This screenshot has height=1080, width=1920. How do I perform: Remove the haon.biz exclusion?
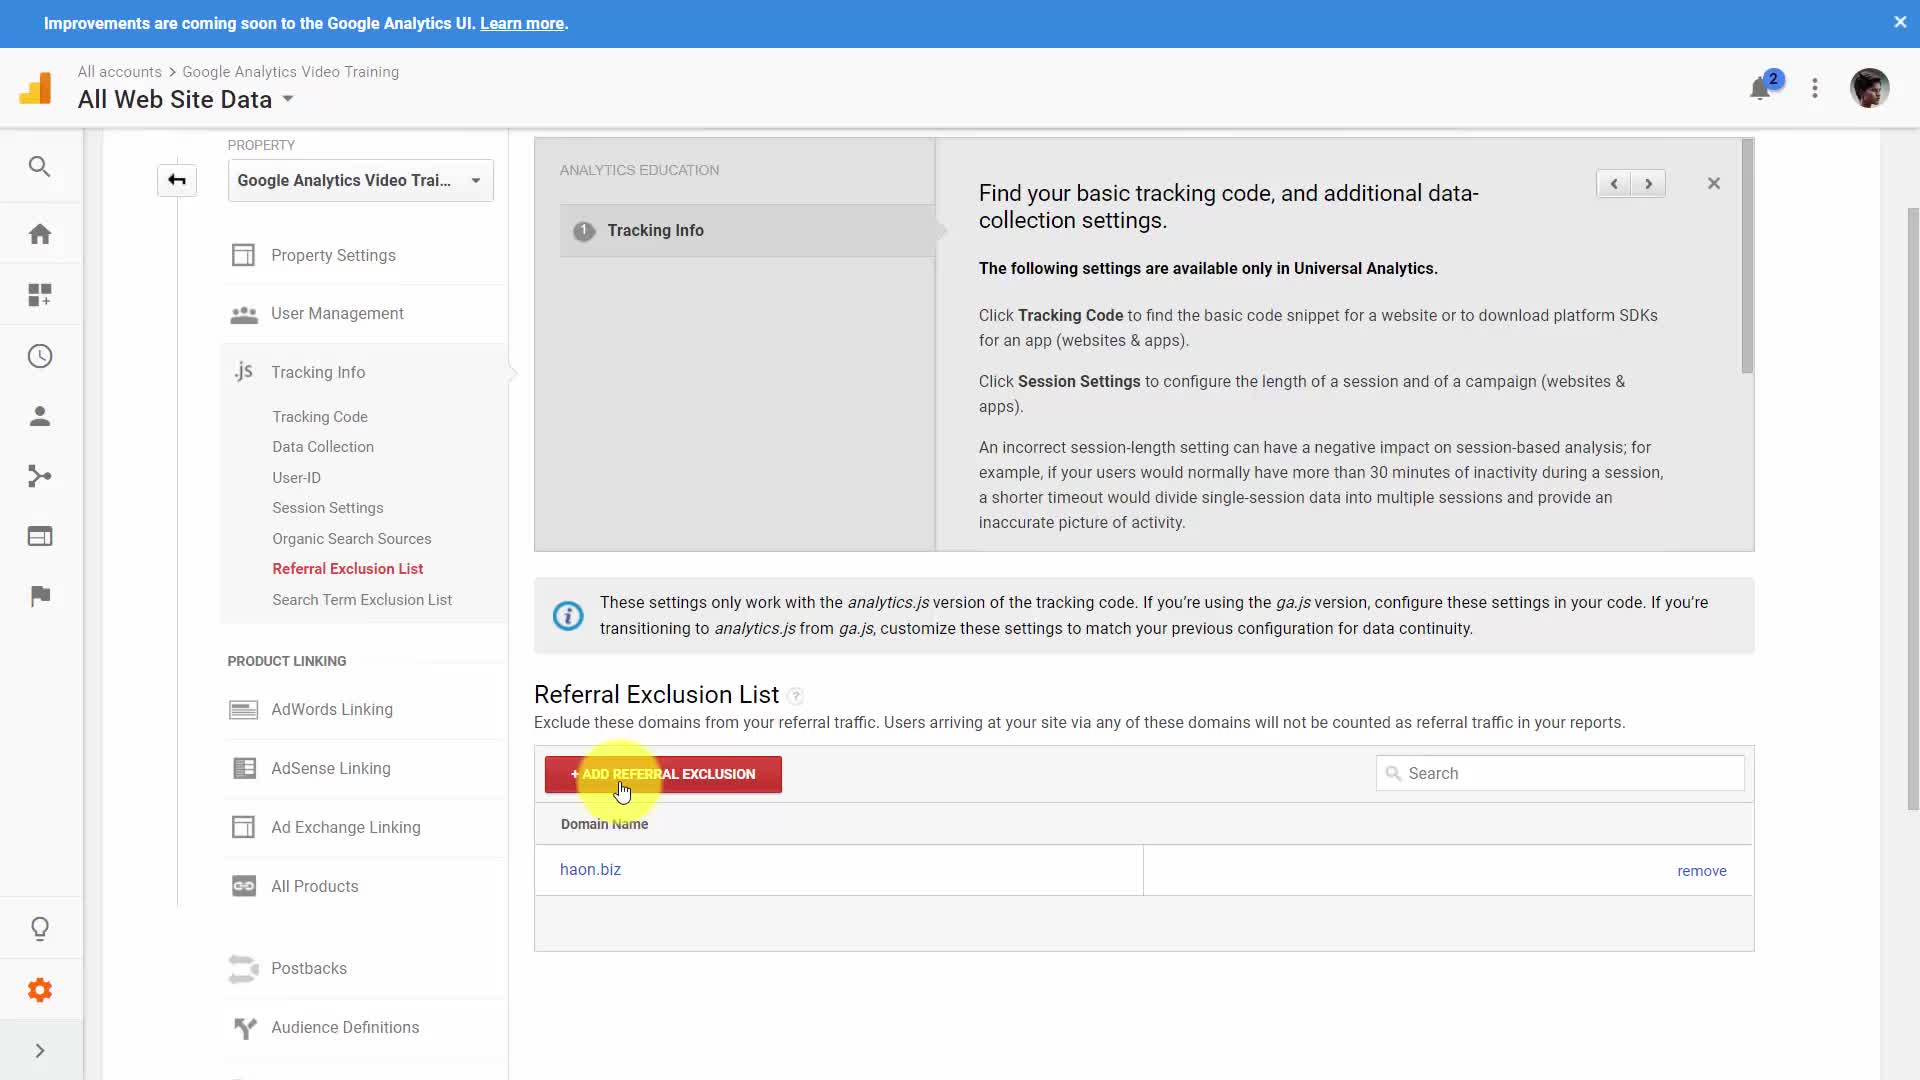click(1702, 871)
